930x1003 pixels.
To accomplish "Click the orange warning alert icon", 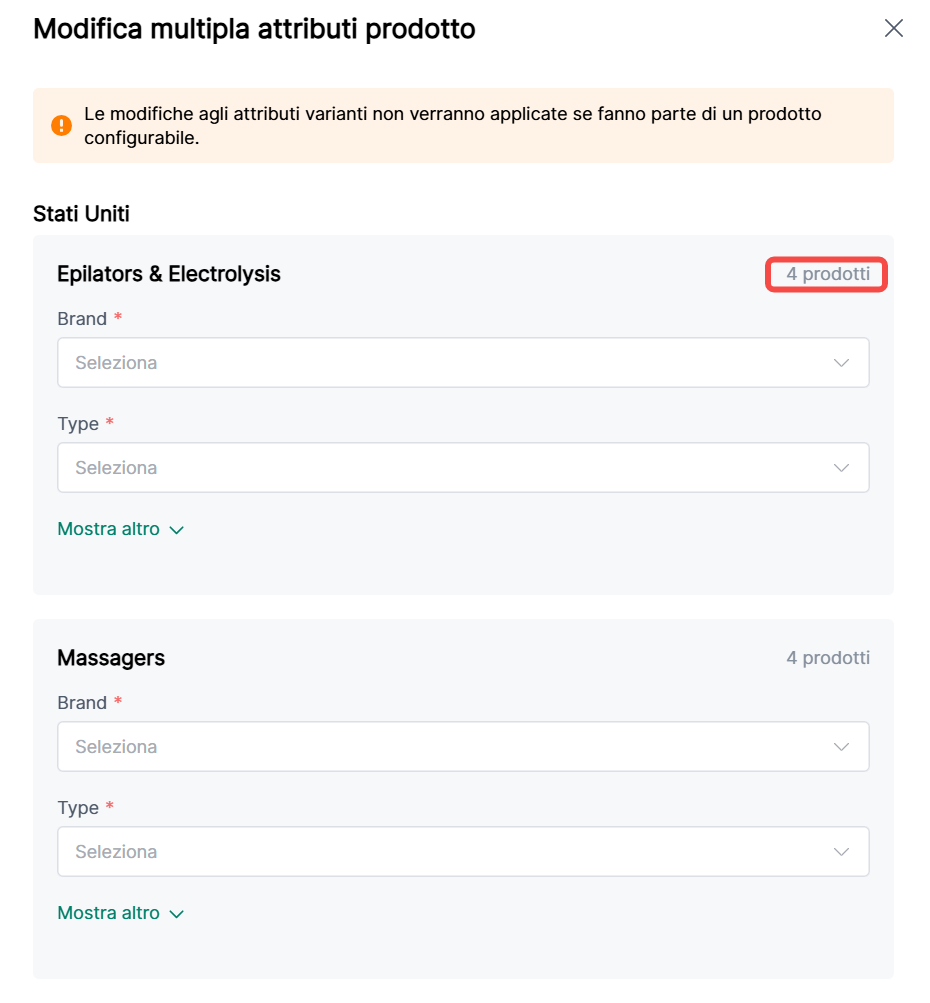I will 62,126.
